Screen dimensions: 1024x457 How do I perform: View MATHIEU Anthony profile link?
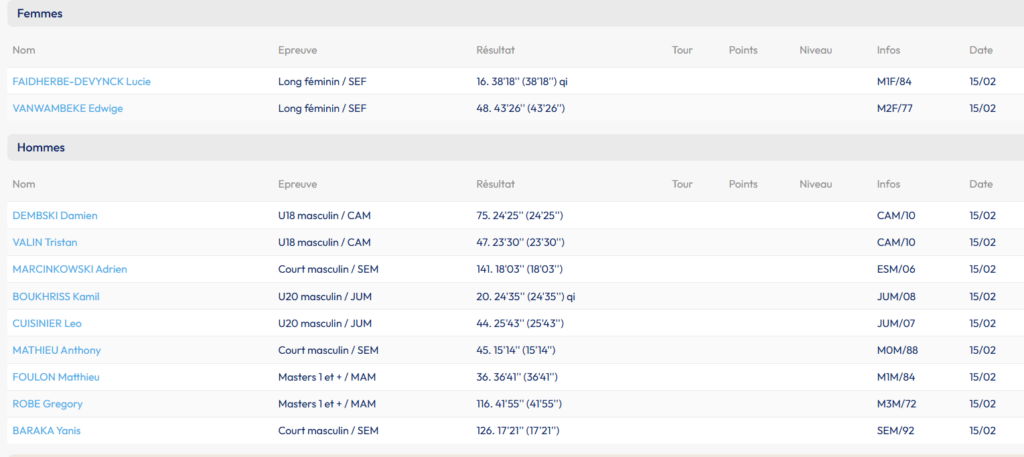coord(56,350)
